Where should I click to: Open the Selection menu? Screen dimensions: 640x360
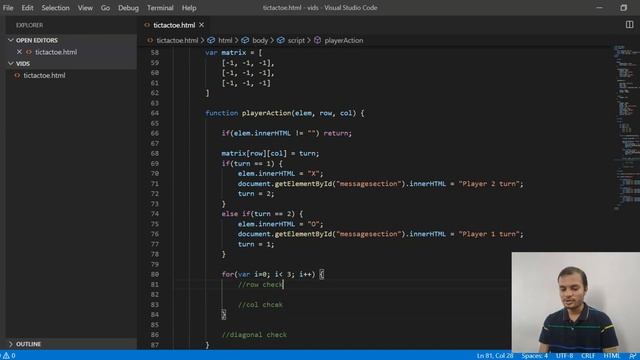coord(55,8)
